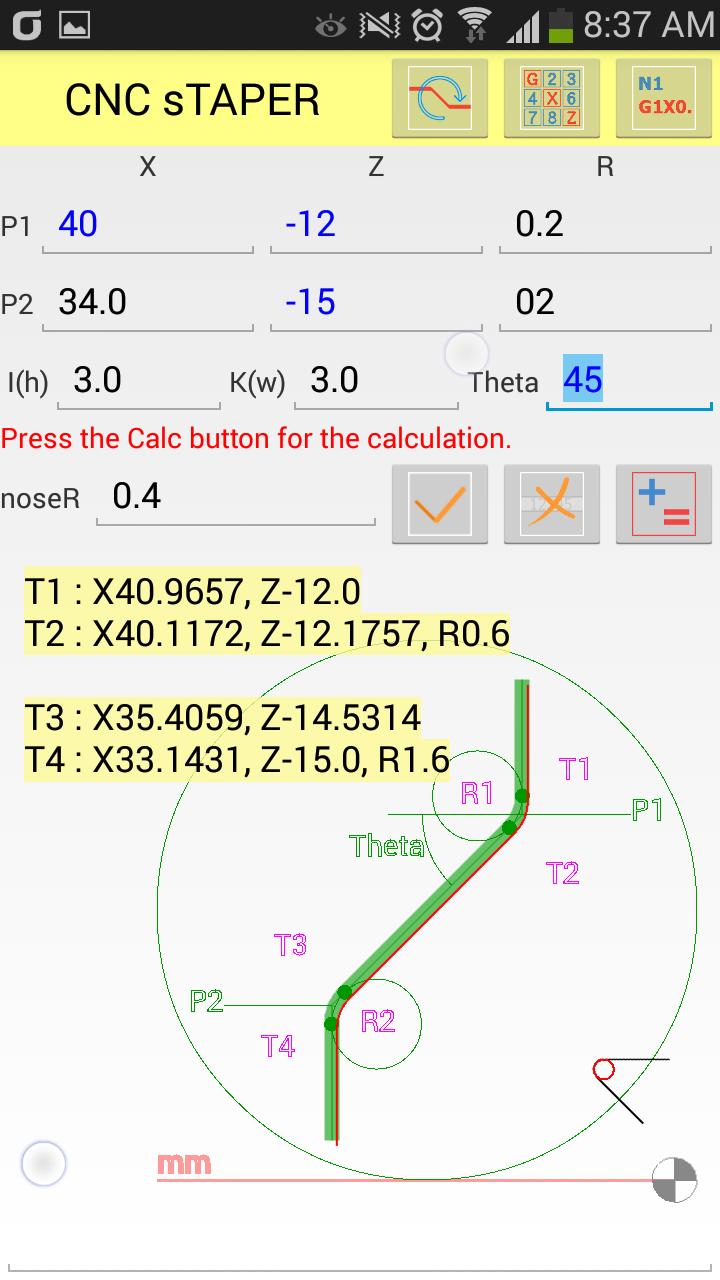Tap the magenta T1 label in the diagram
720x1280 pixels.
click(574, 769)
